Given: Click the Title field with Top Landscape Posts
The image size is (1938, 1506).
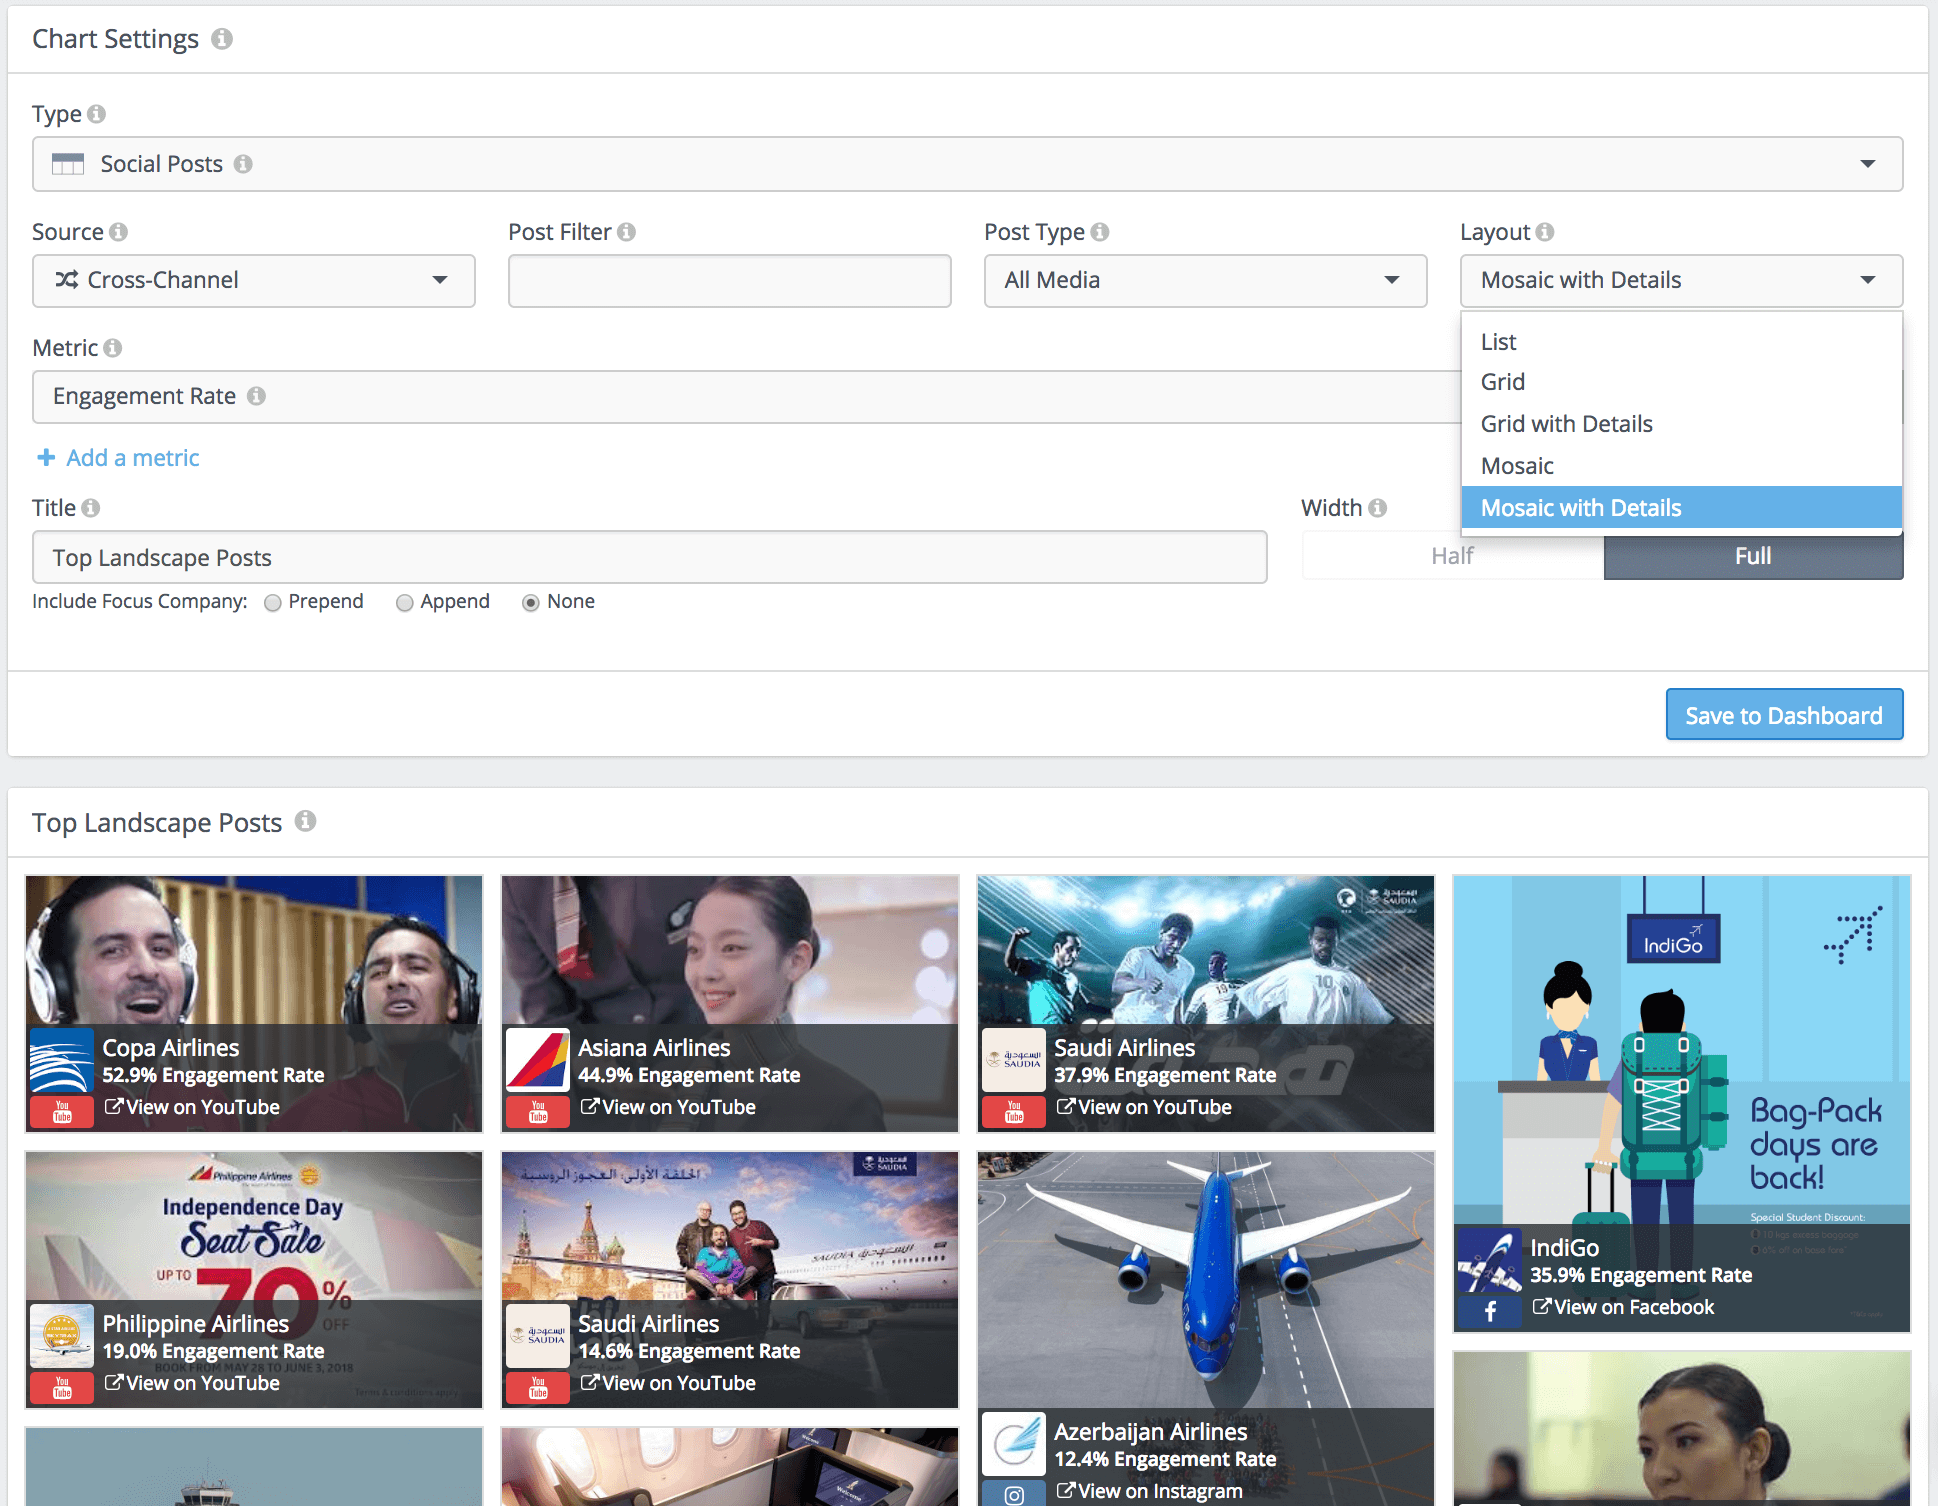Looking at the screenshot, I should click(650, 557).
